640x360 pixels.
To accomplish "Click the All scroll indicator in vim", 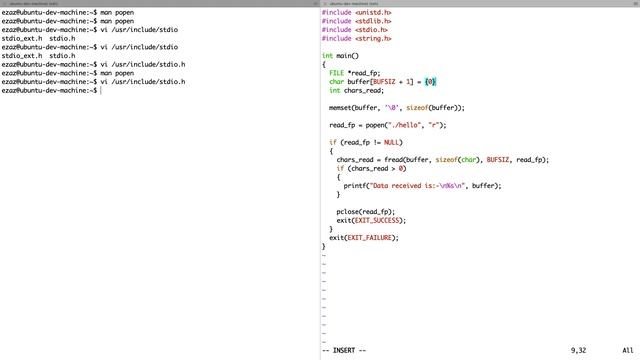I will point(628,350).
